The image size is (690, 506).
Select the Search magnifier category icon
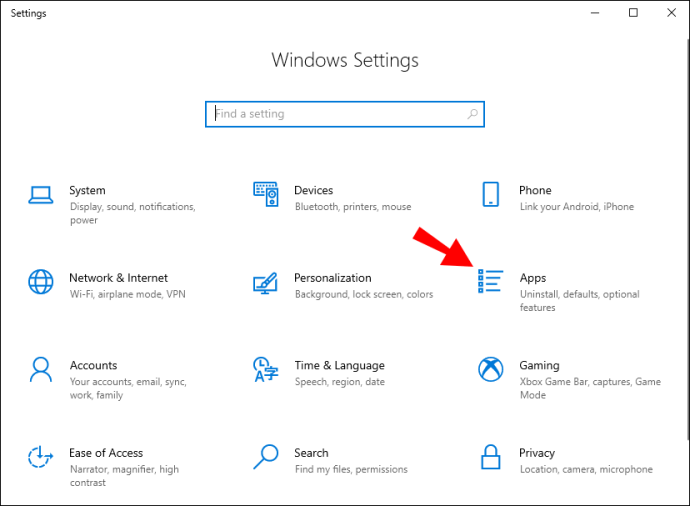click(266, 457)
